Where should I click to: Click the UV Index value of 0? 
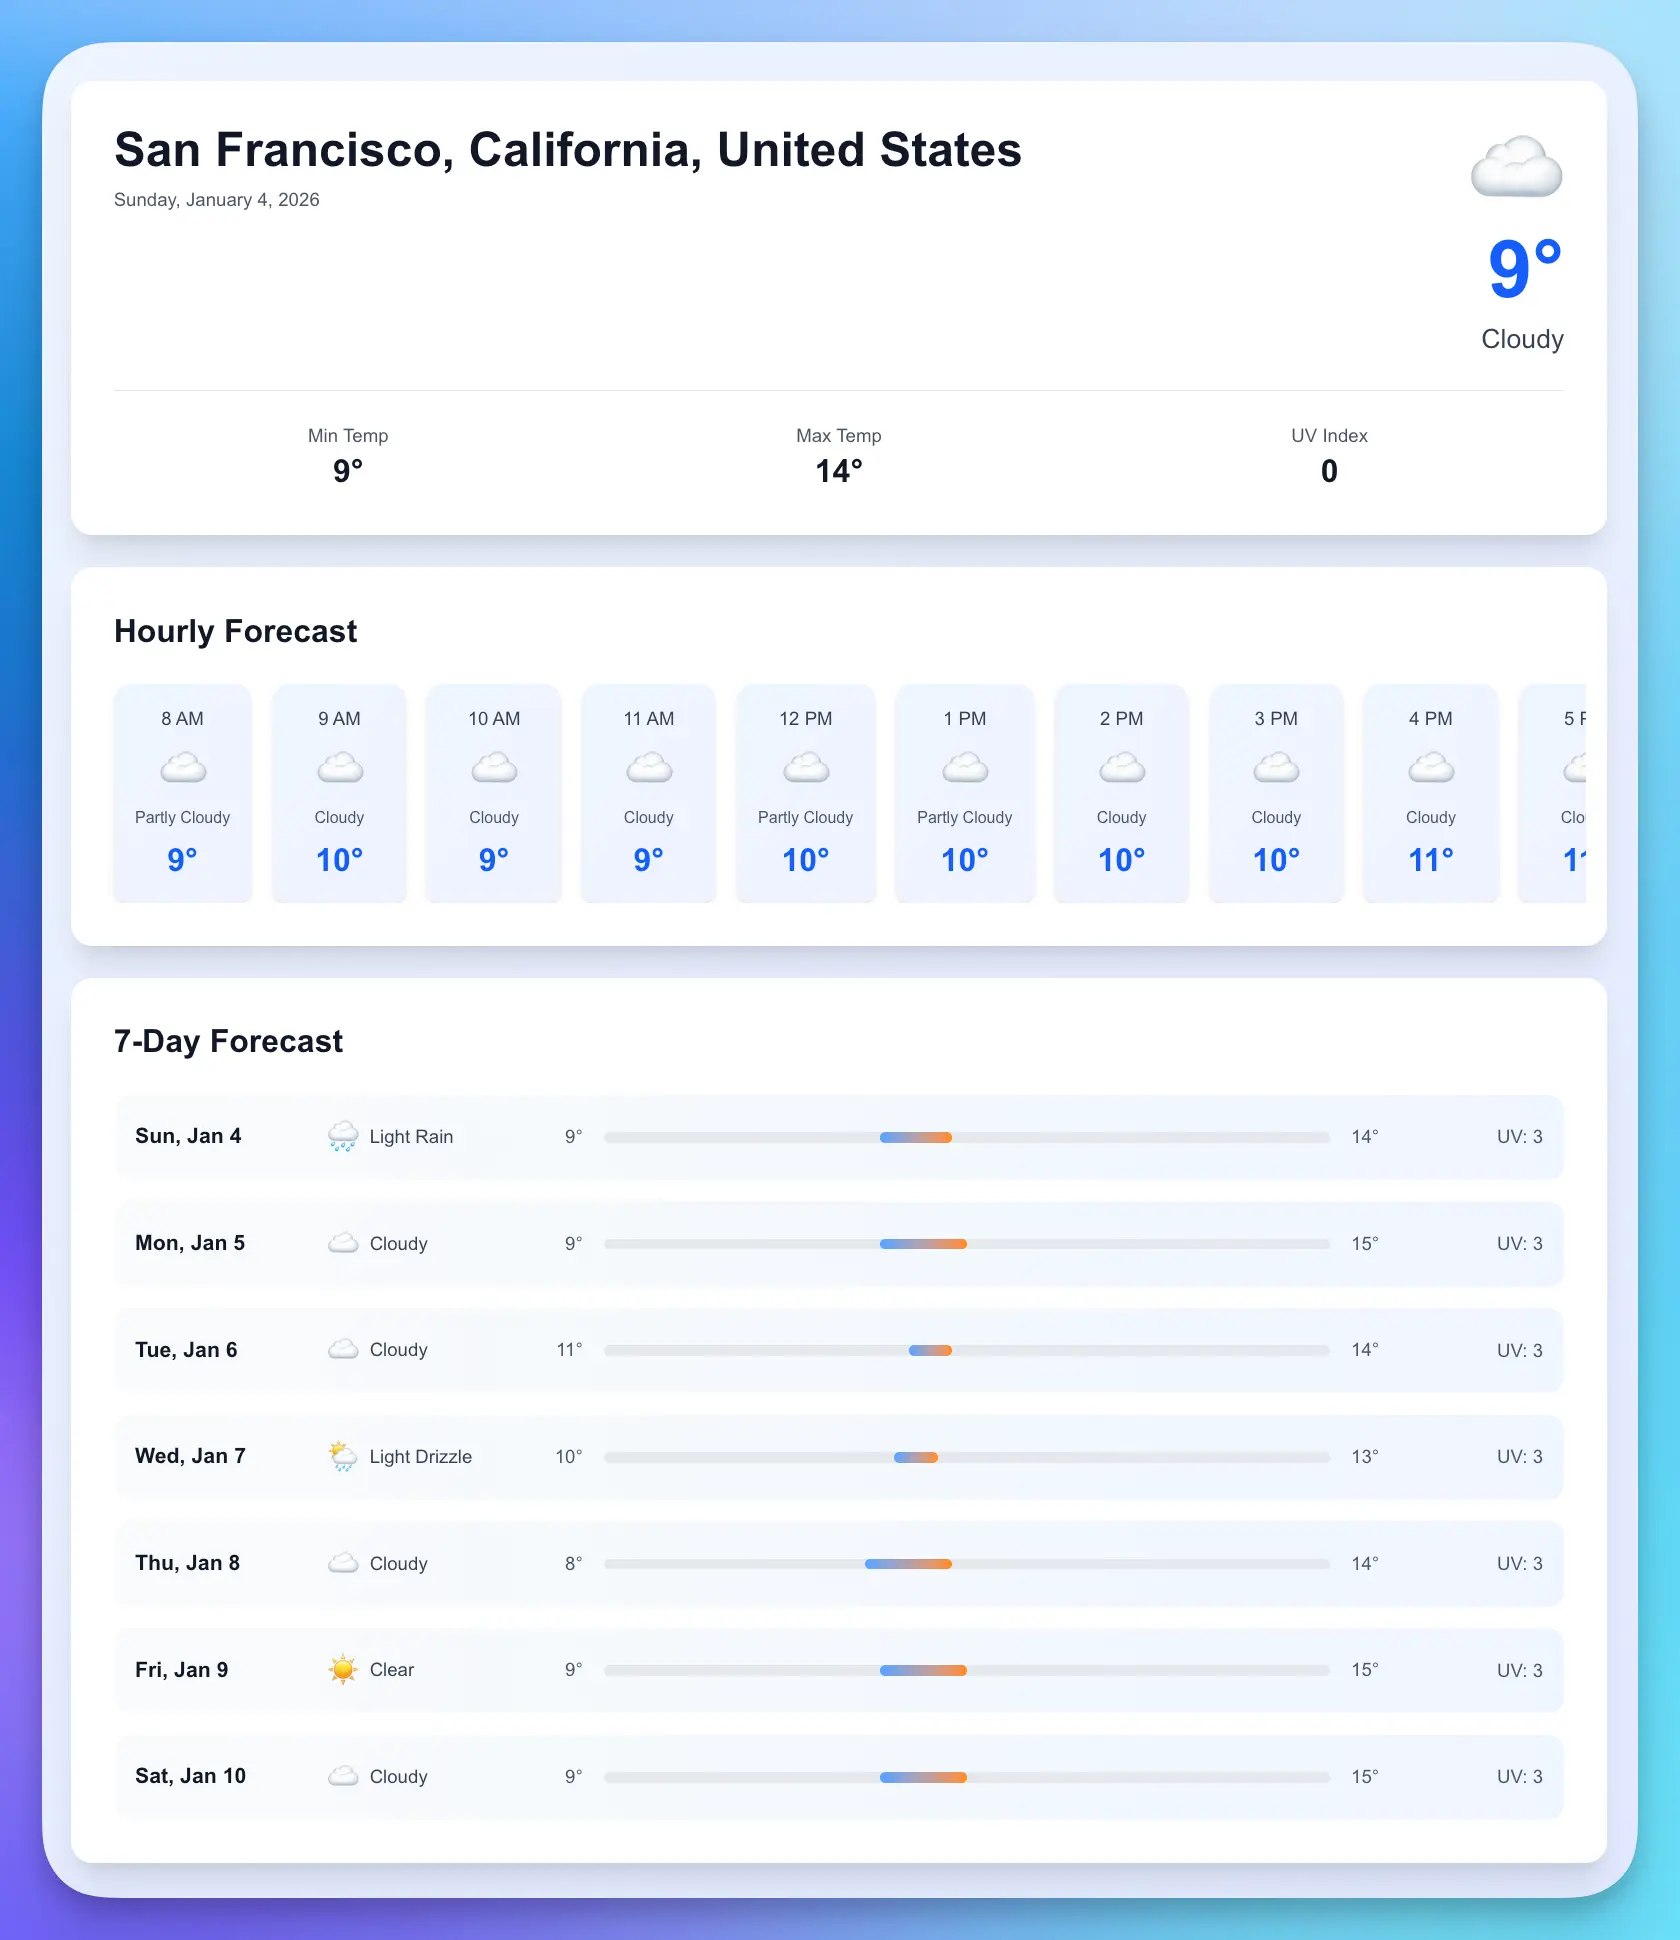point(1328,471)
